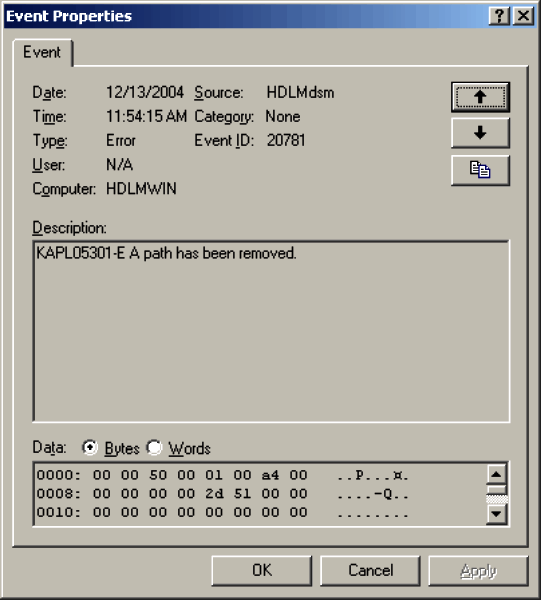Click the 0010: data row
Image resolution: width=541 pixels, height=600 pixels.
(222, 513)
